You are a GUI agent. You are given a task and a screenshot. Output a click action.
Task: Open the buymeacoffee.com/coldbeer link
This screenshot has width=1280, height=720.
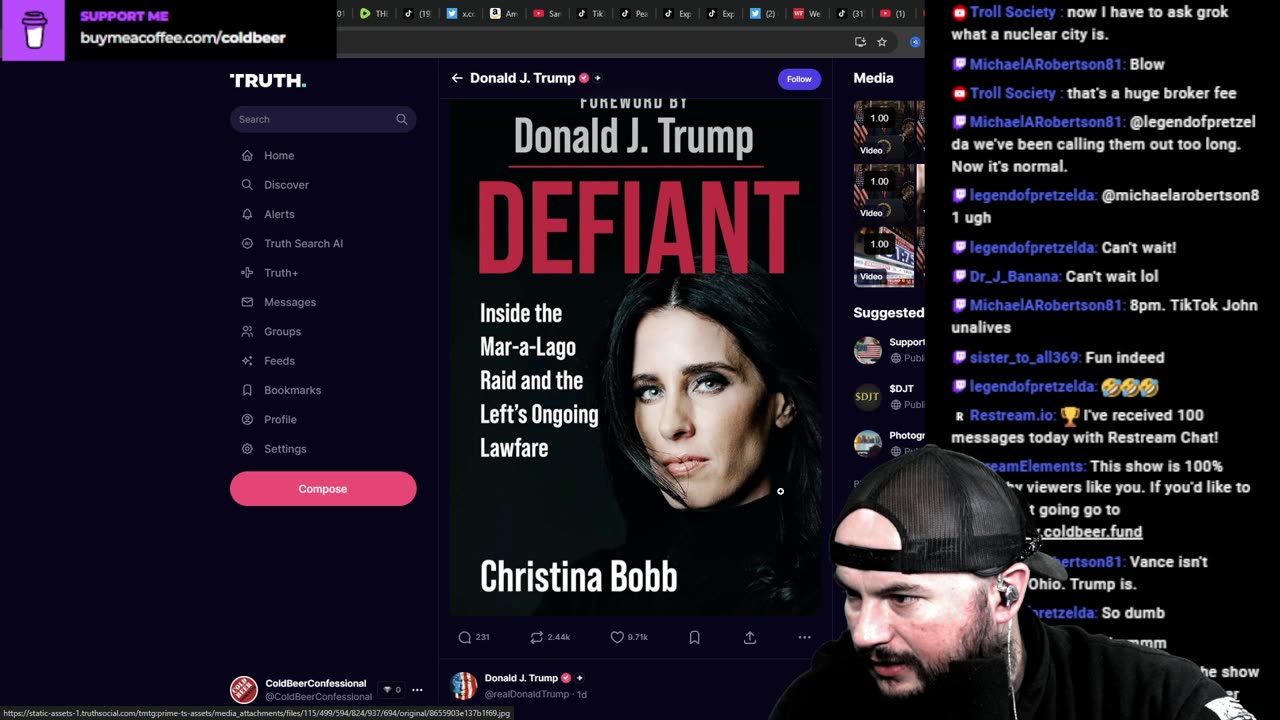coord(183,38)
